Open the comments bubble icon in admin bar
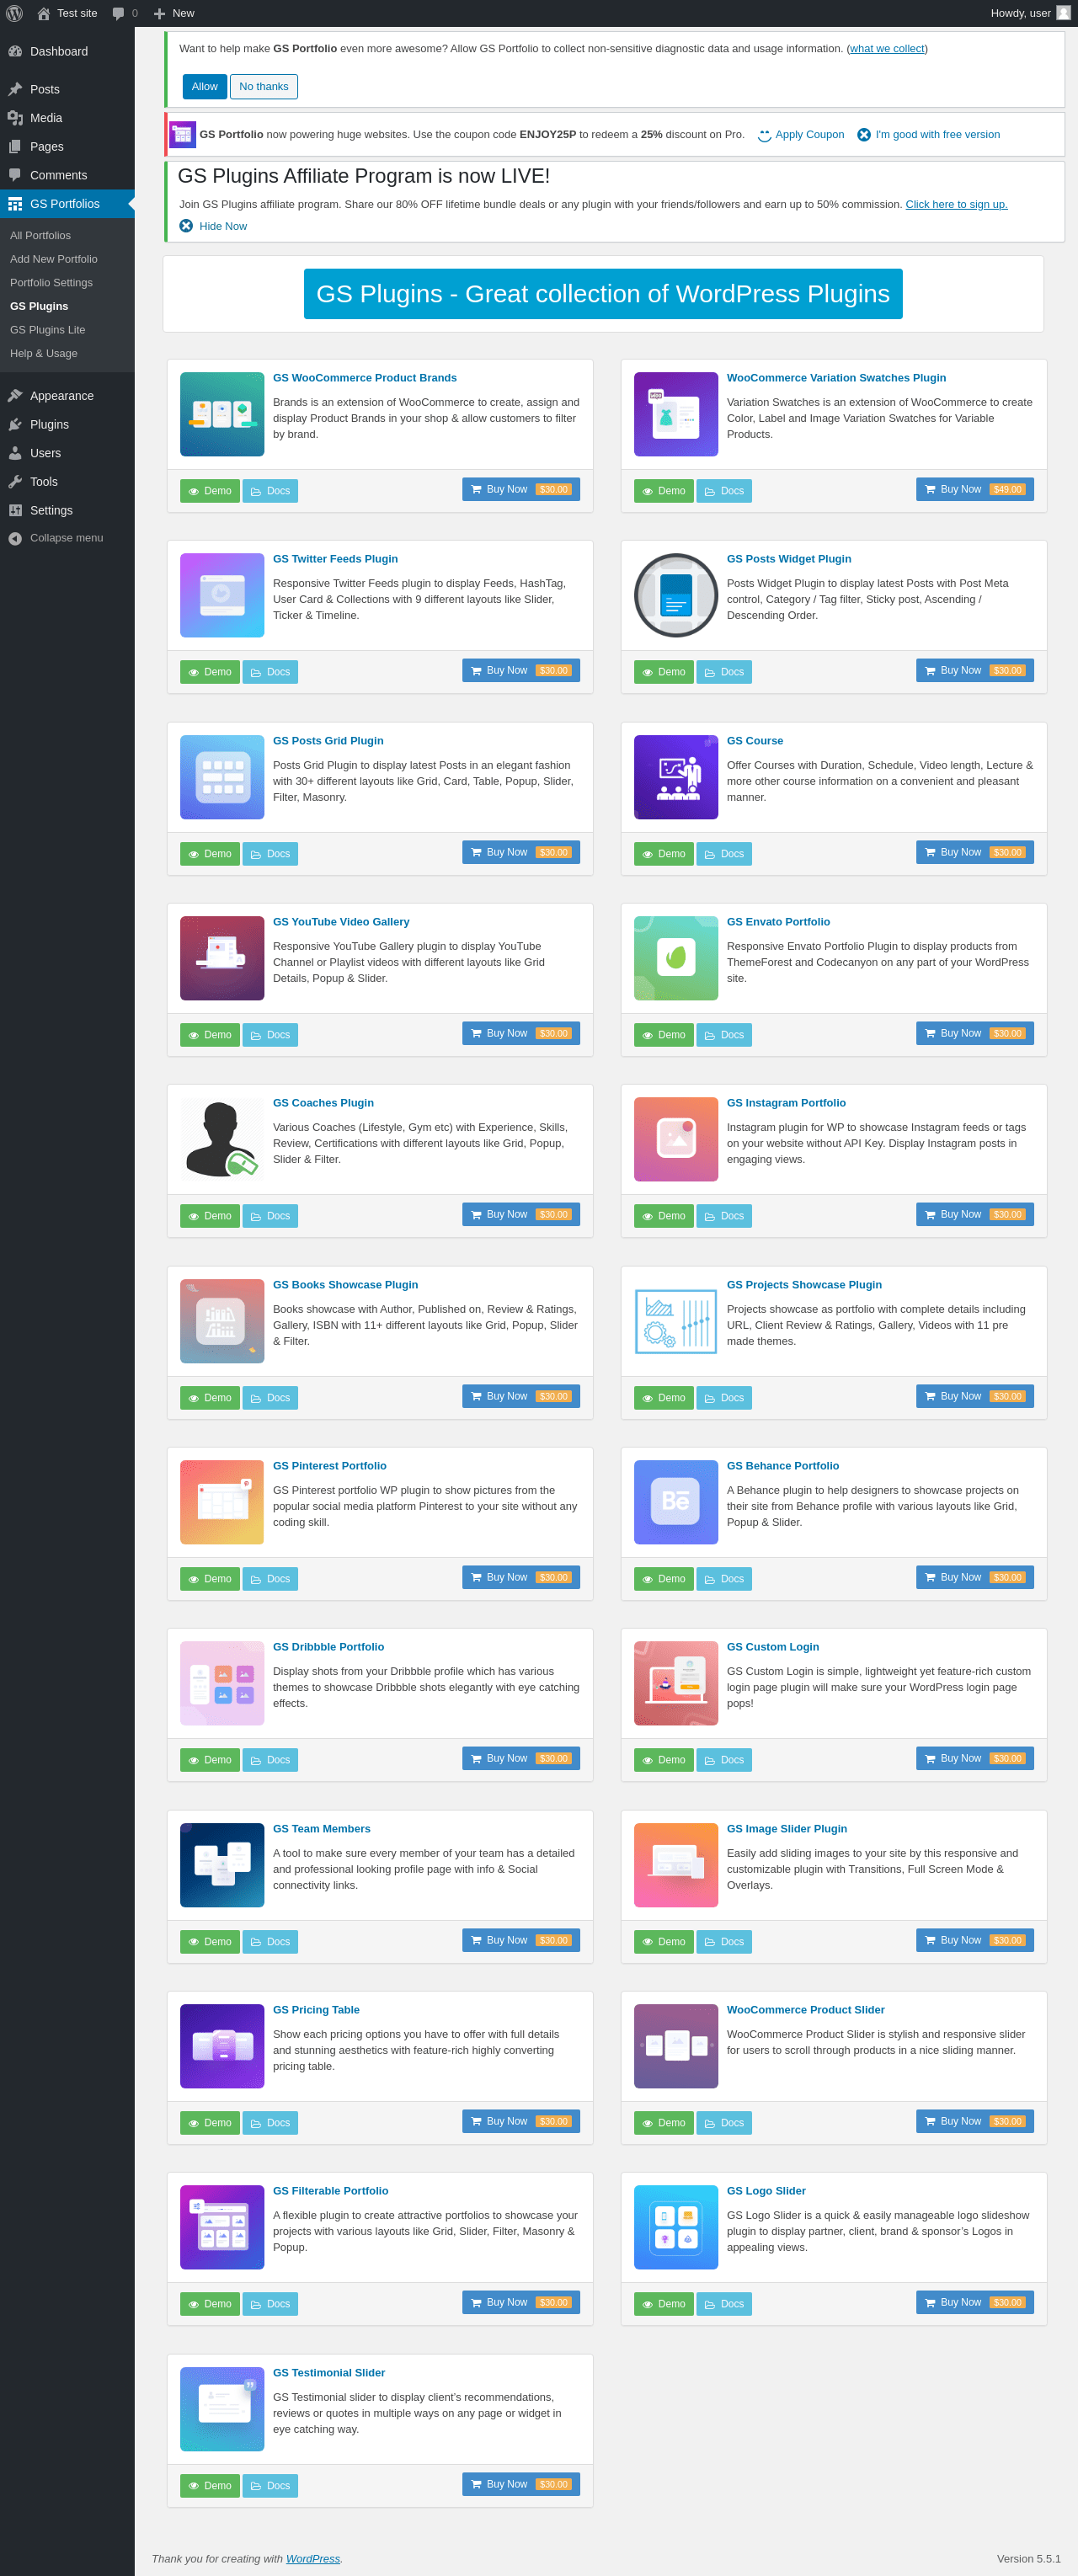Viewport: 1078px width, 2576px height. coord(119,14)
